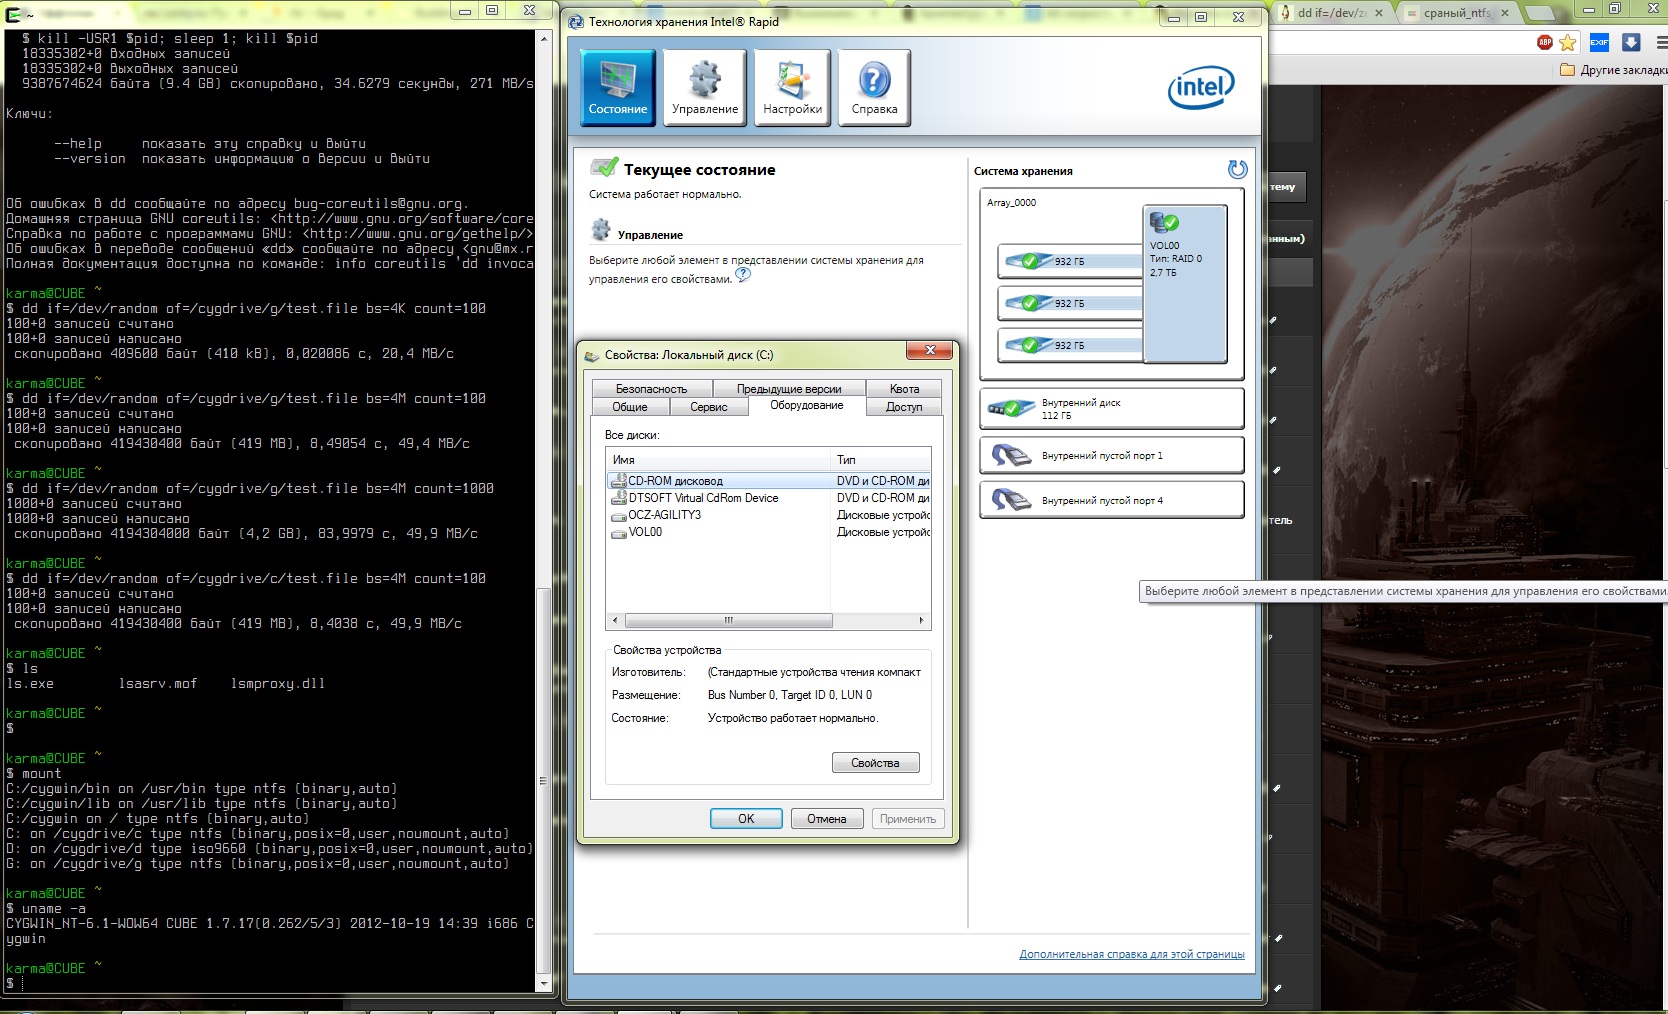Open the Квота tab

coord(904,389)
